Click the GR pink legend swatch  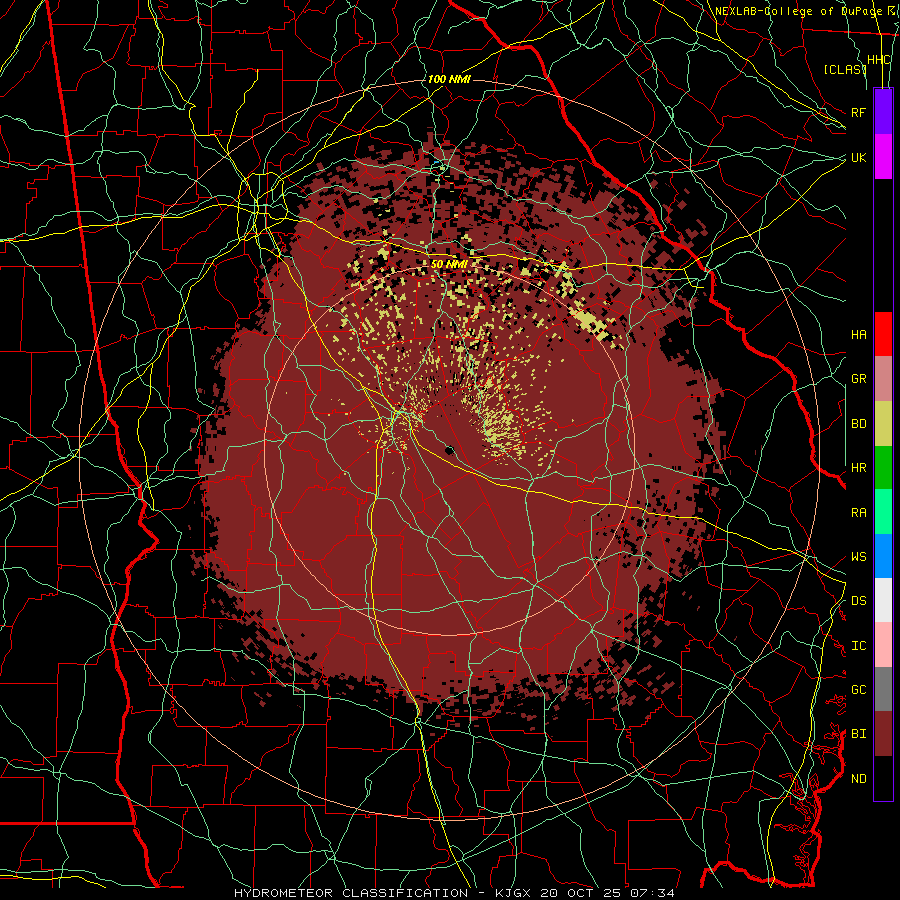tap(883, 379)
